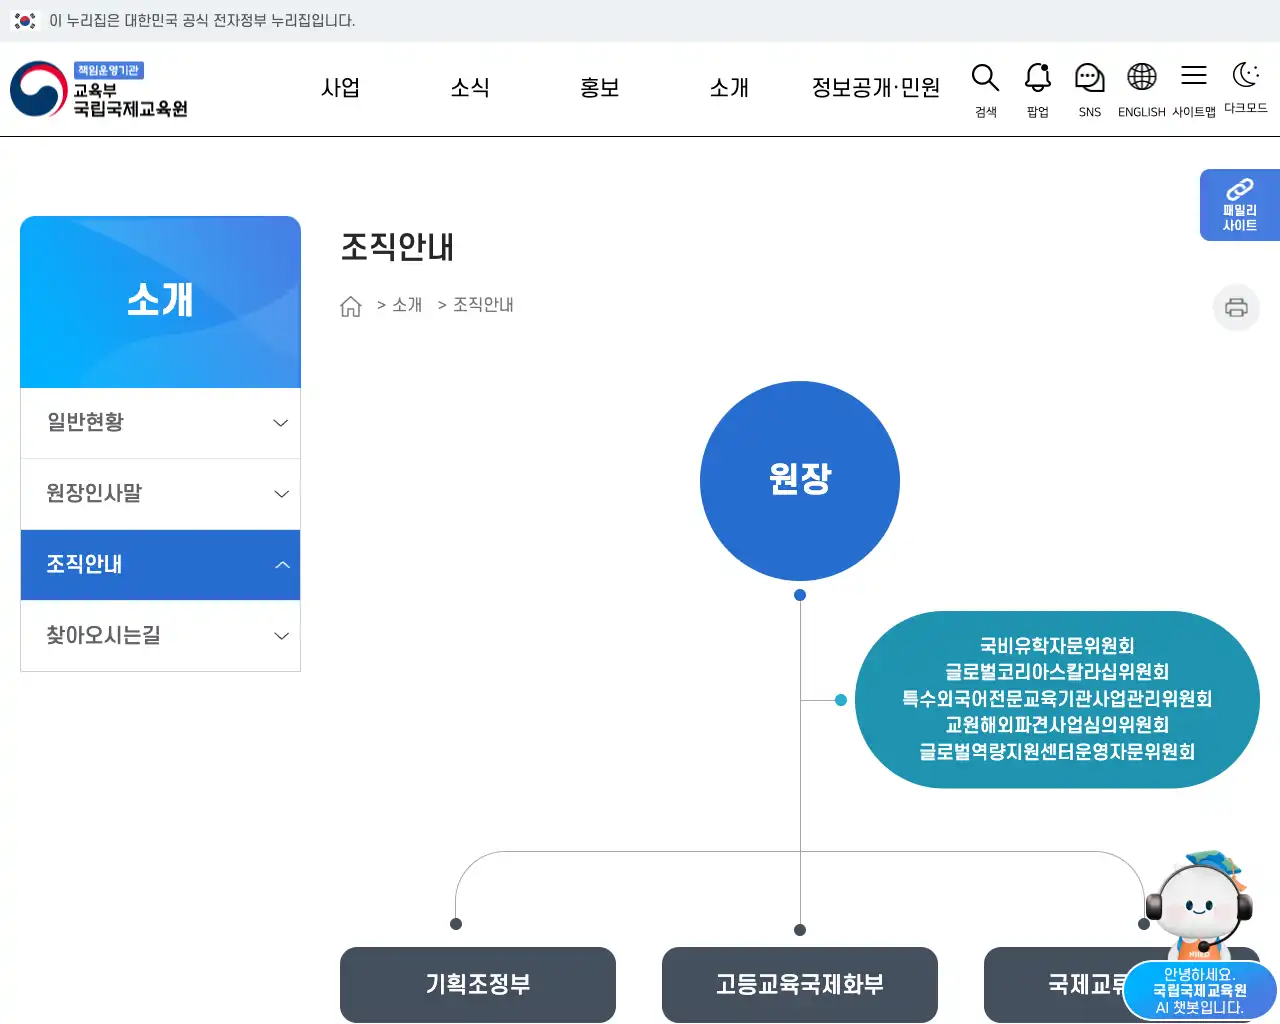Screen dimensions: 1280x1024
Task: Click the home icon in breadcrumb
Action: 351,306
